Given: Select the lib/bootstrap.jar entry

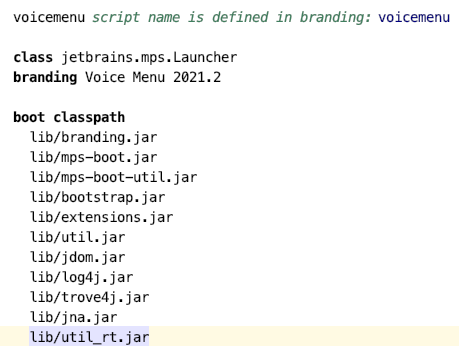Looking at the screenshot, I should pos(97,197).
